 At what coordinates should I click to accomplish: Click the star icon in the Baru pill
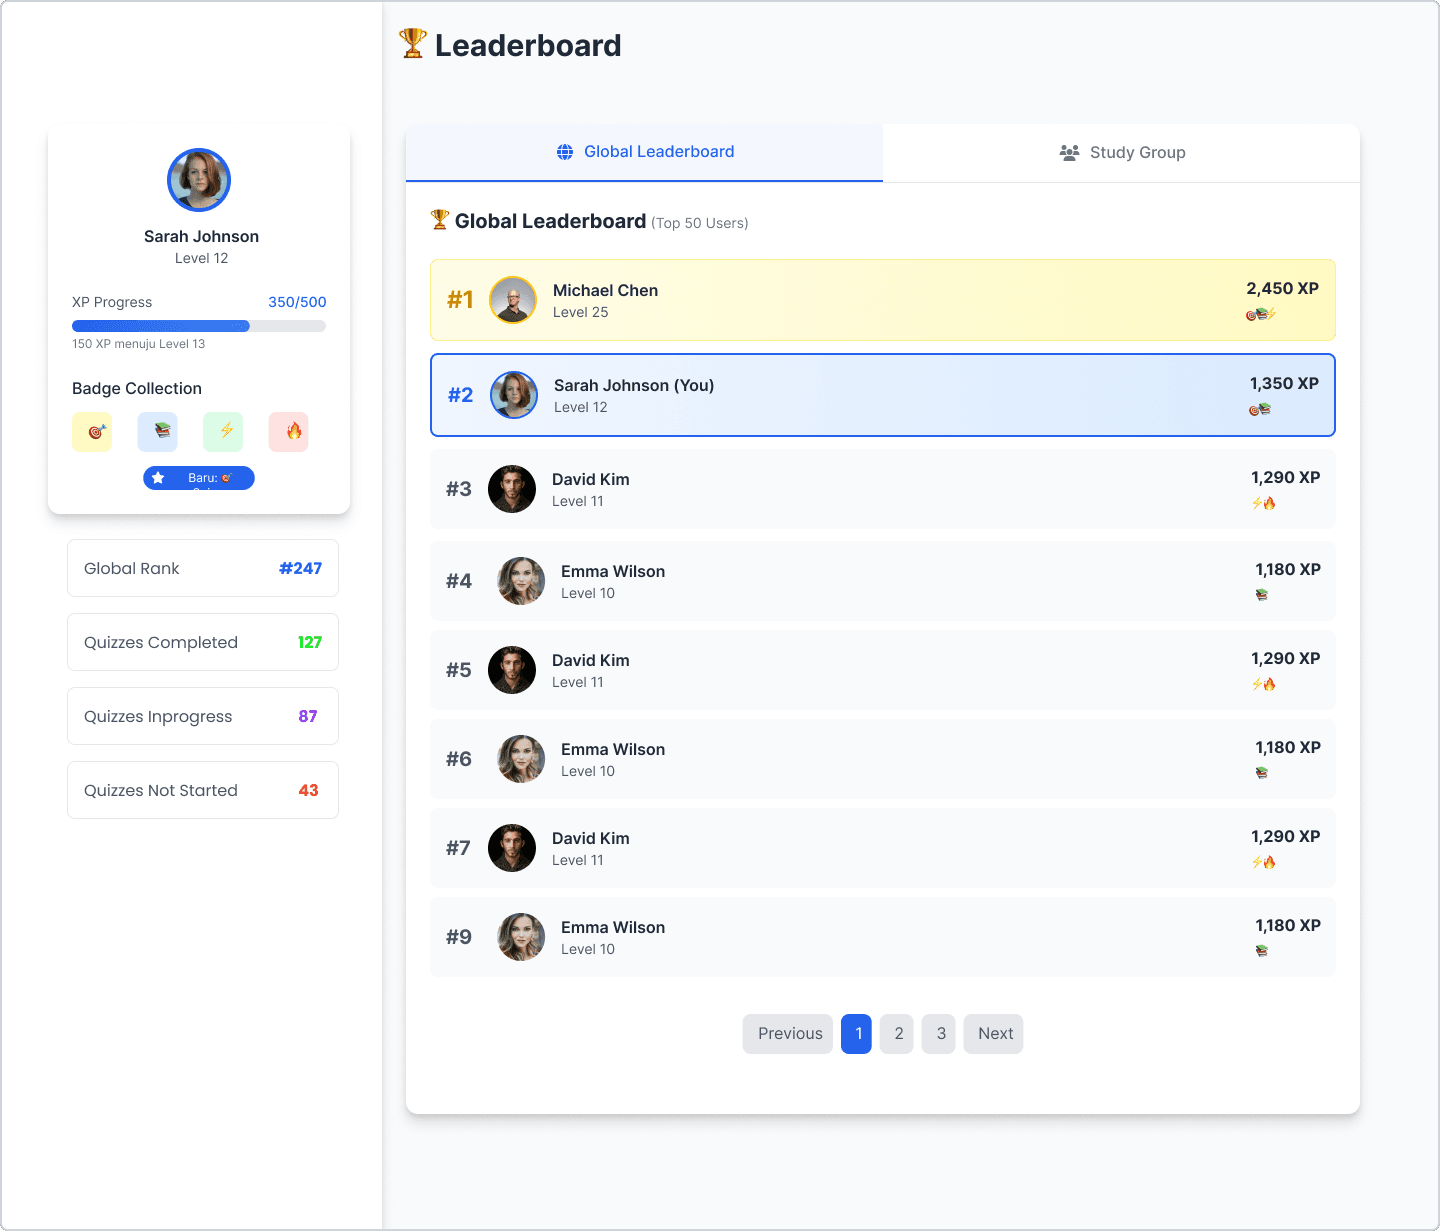click(158, 478)
